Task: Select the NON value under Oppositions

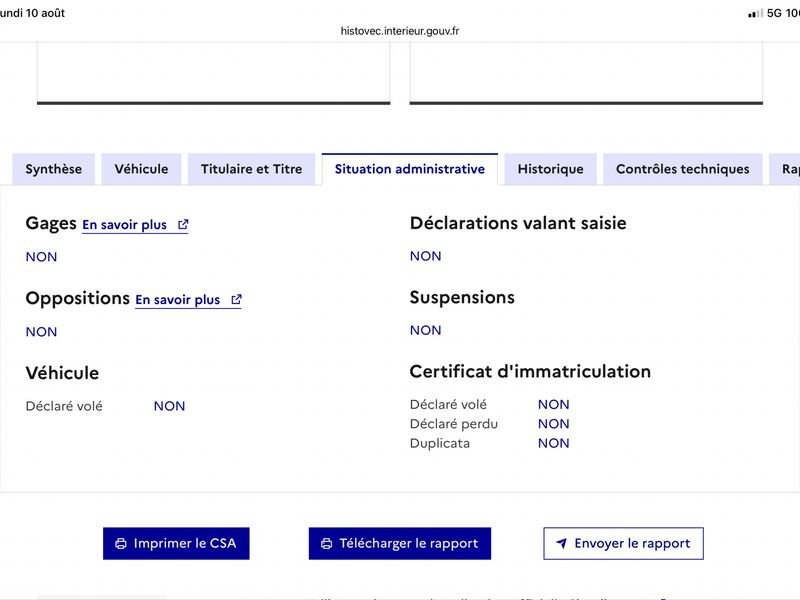Action: click(41, 332)
